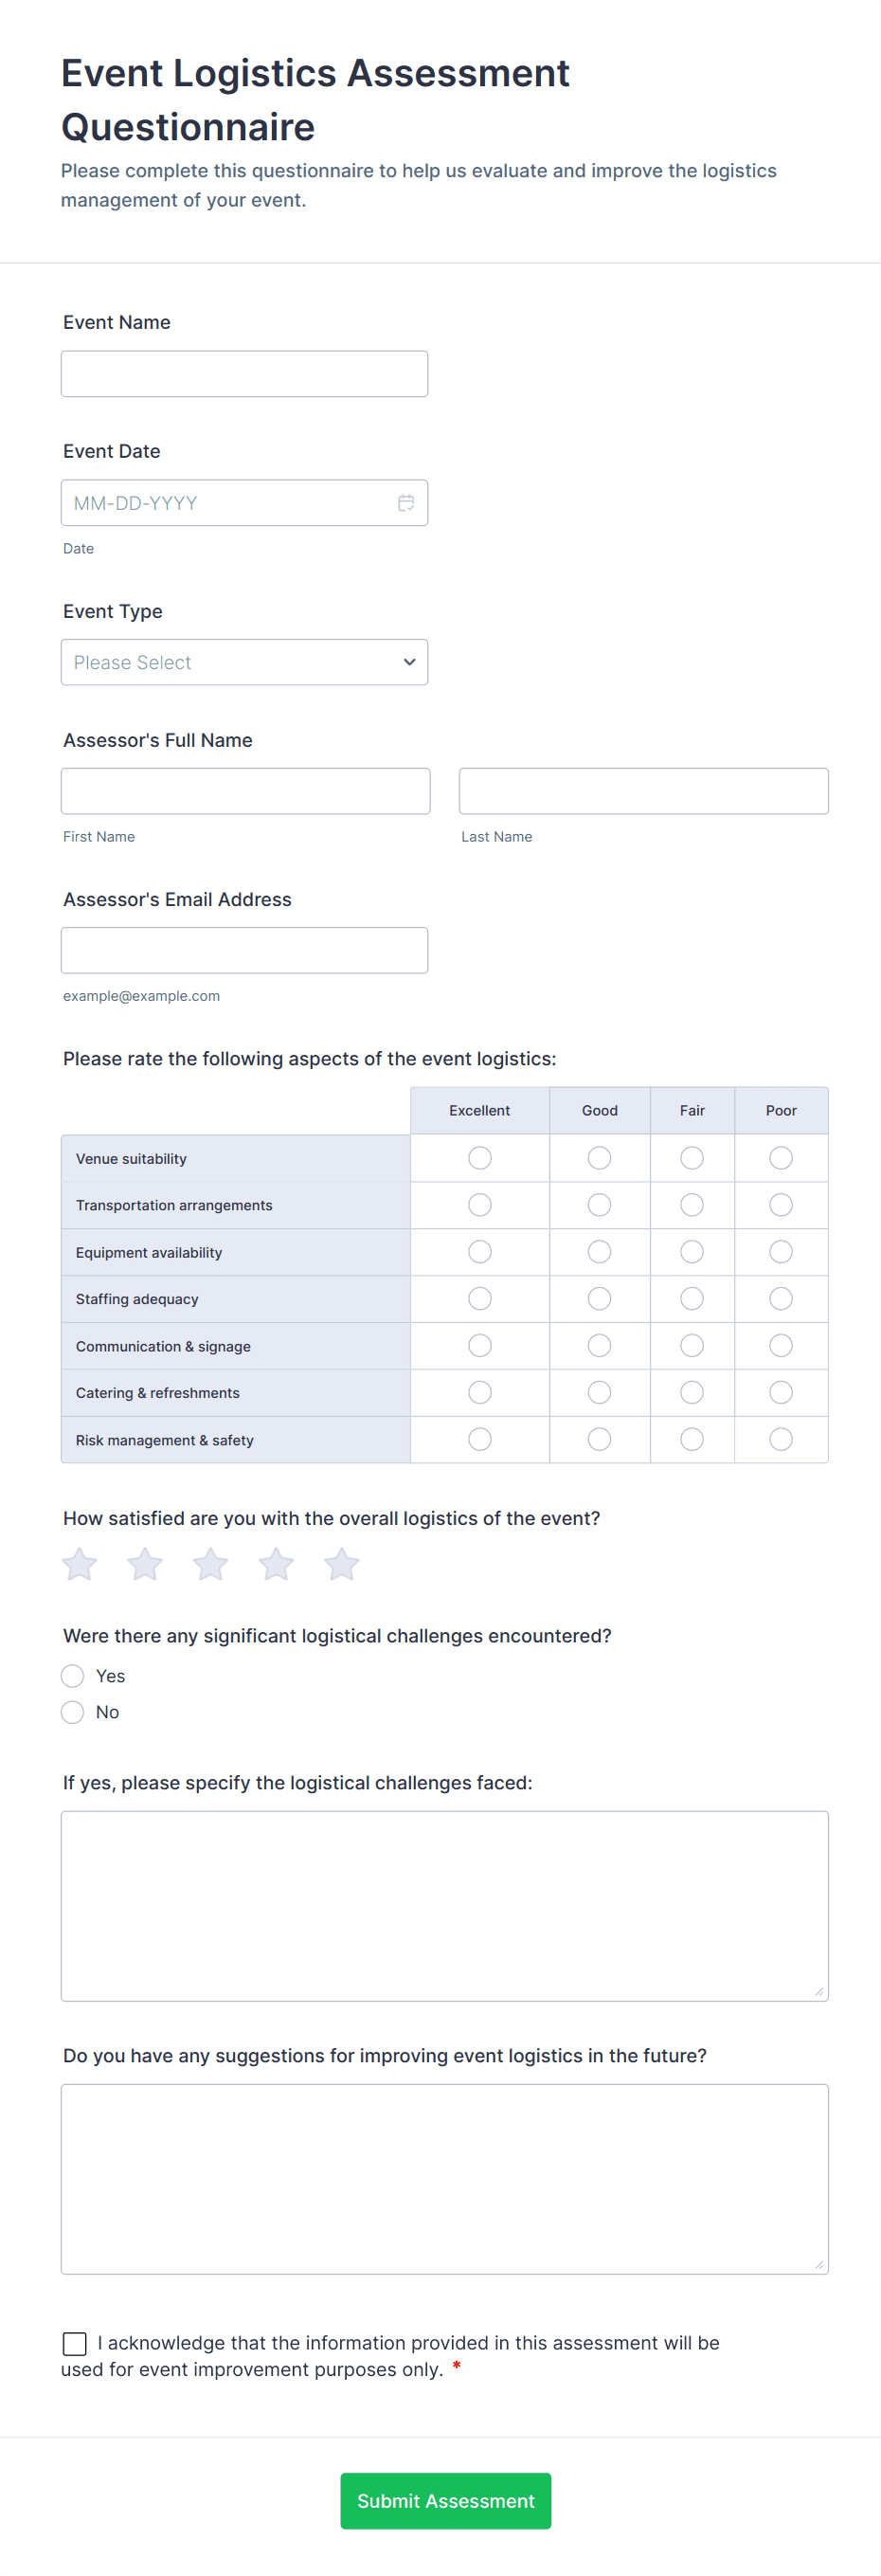Image resolution: width=881 pixels, height=2576 pixels.
Task: Check the acknowledgment checkbox
Action: click(x=75, y=2343)
